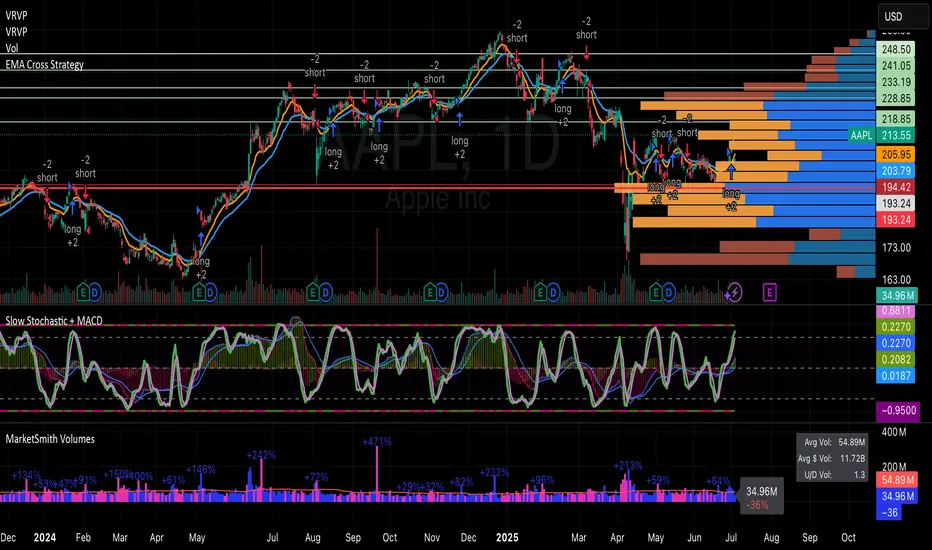Screen dimensions: 932x550
Task: Click the 228.85 price label
Action: click(896, 98)
